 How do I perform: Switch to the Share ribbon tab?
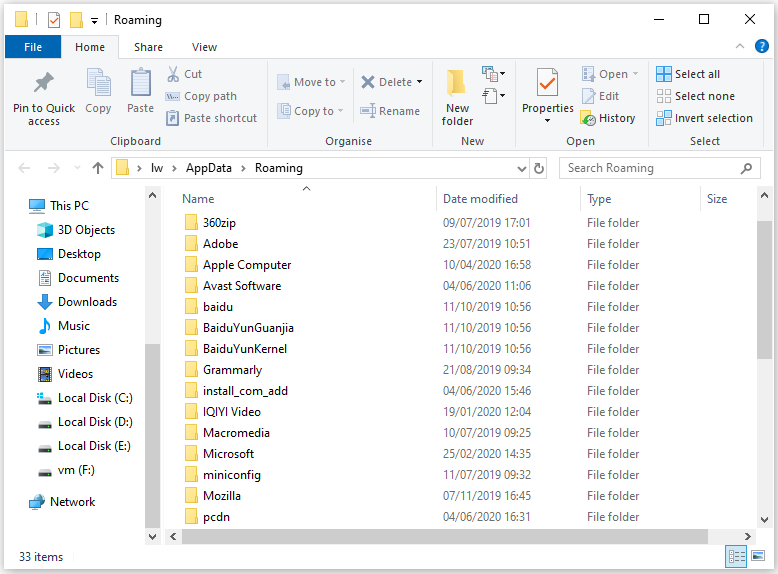click(x=148, y=47)
